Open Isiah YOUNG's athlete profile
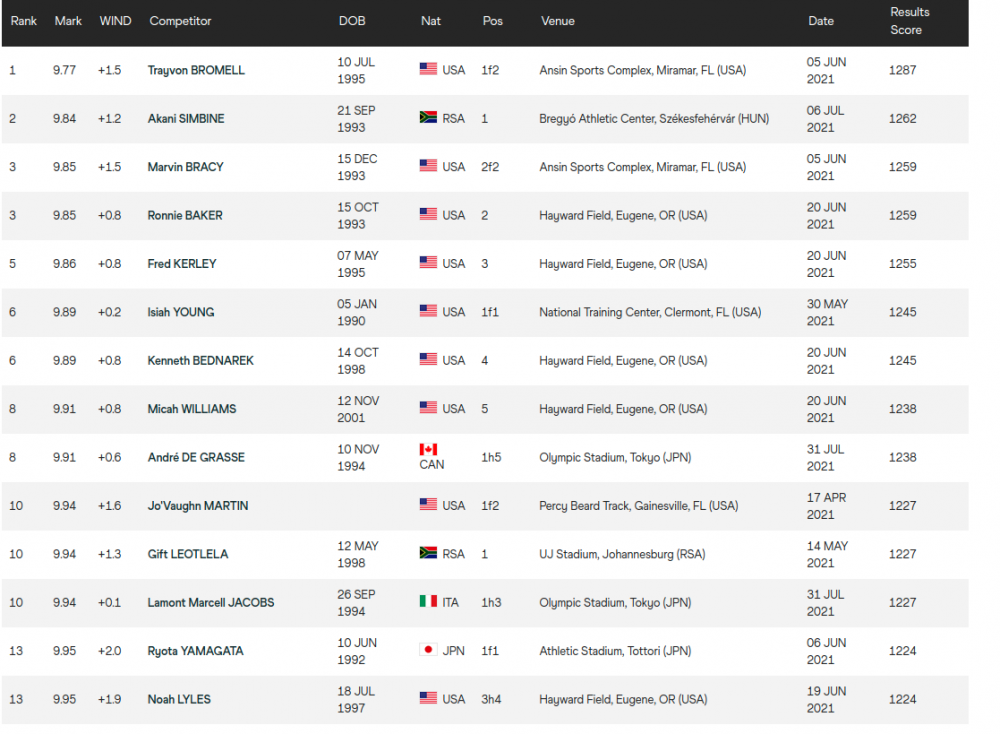The height and width of the screenshot is (734, 1000). pyautogui.click(x=180, y=312)
